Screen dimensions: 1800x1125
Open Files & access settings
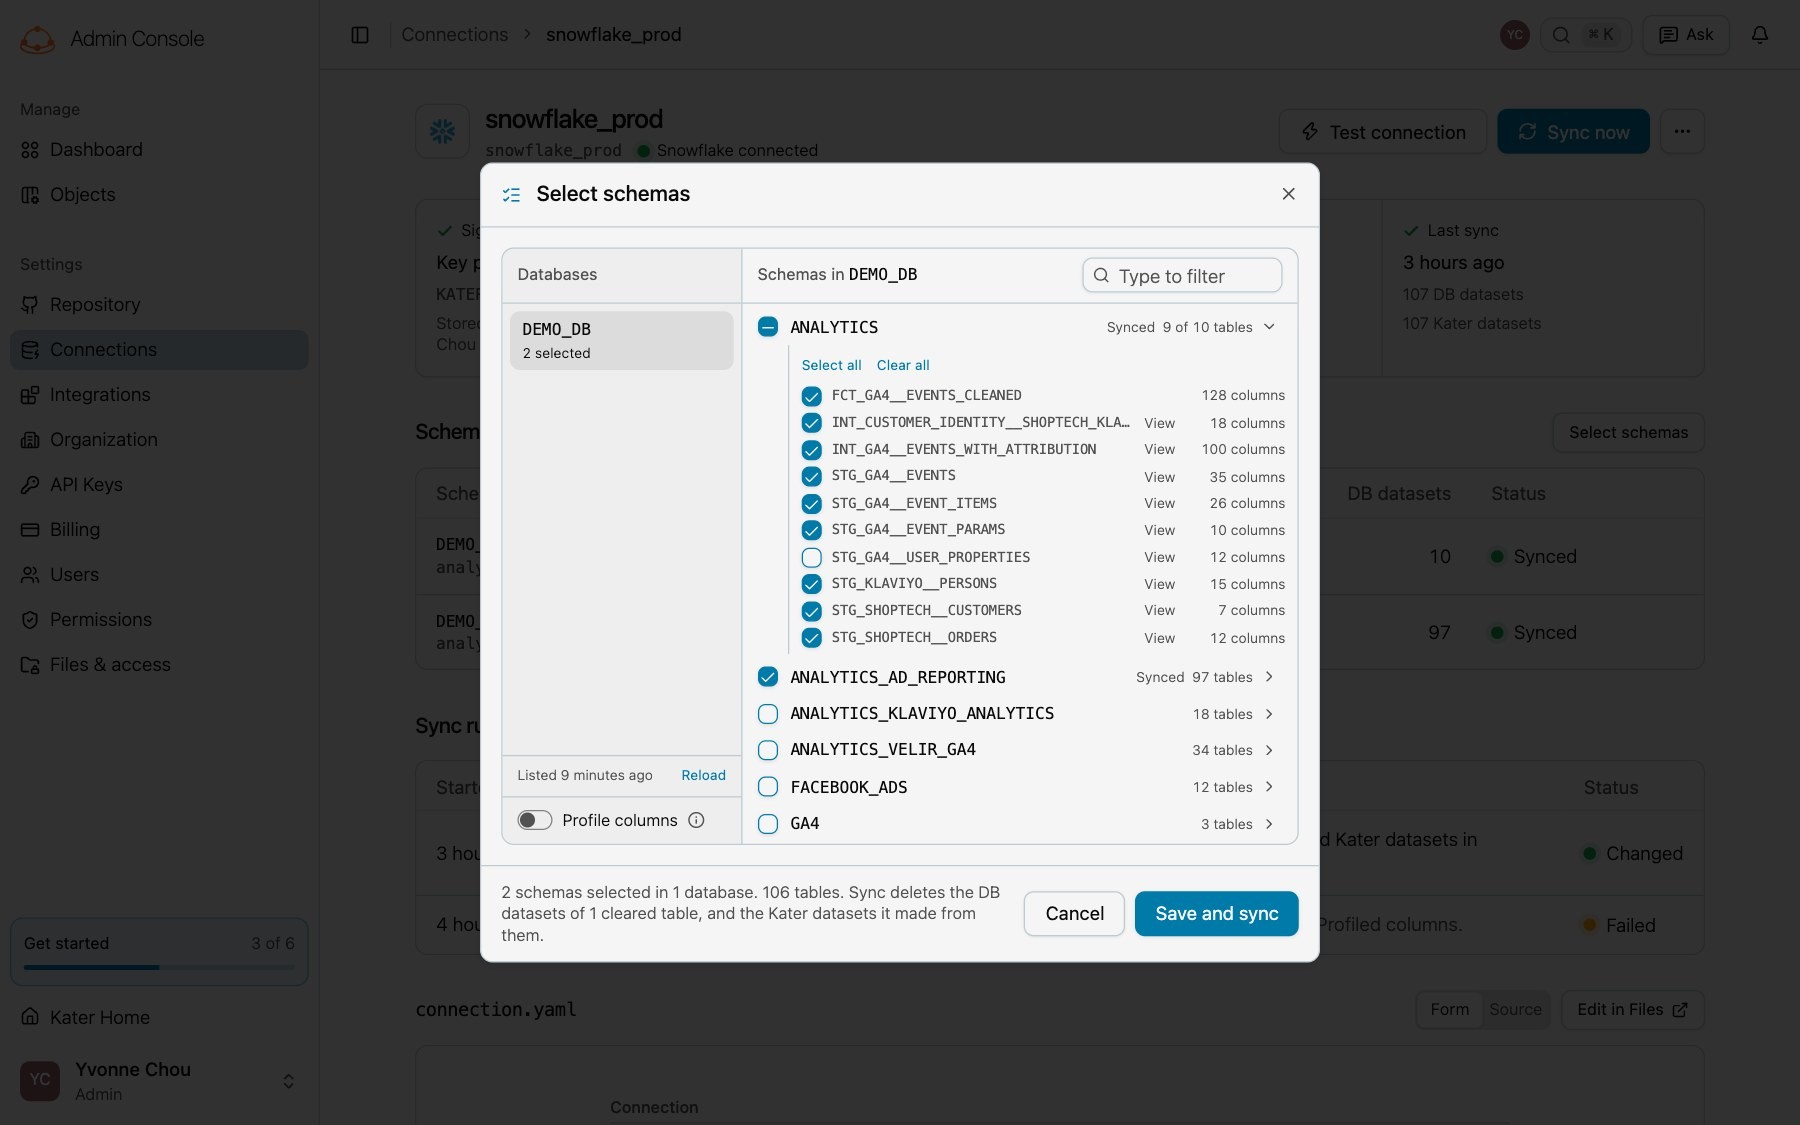(159, 665)
